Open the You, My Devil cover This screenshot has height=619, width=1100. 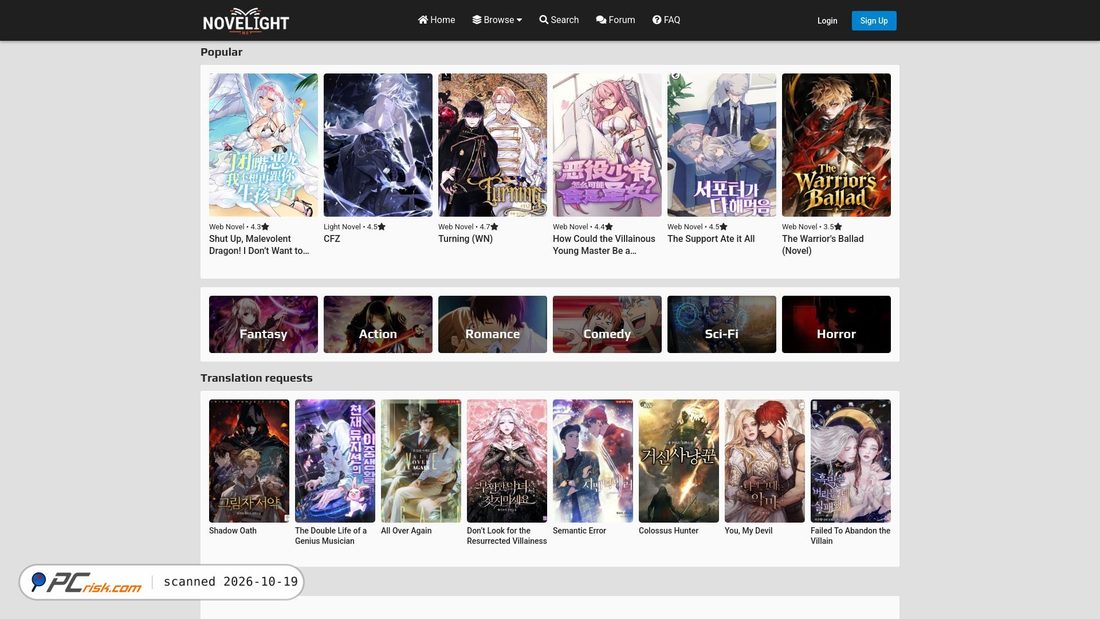[765, 461]
